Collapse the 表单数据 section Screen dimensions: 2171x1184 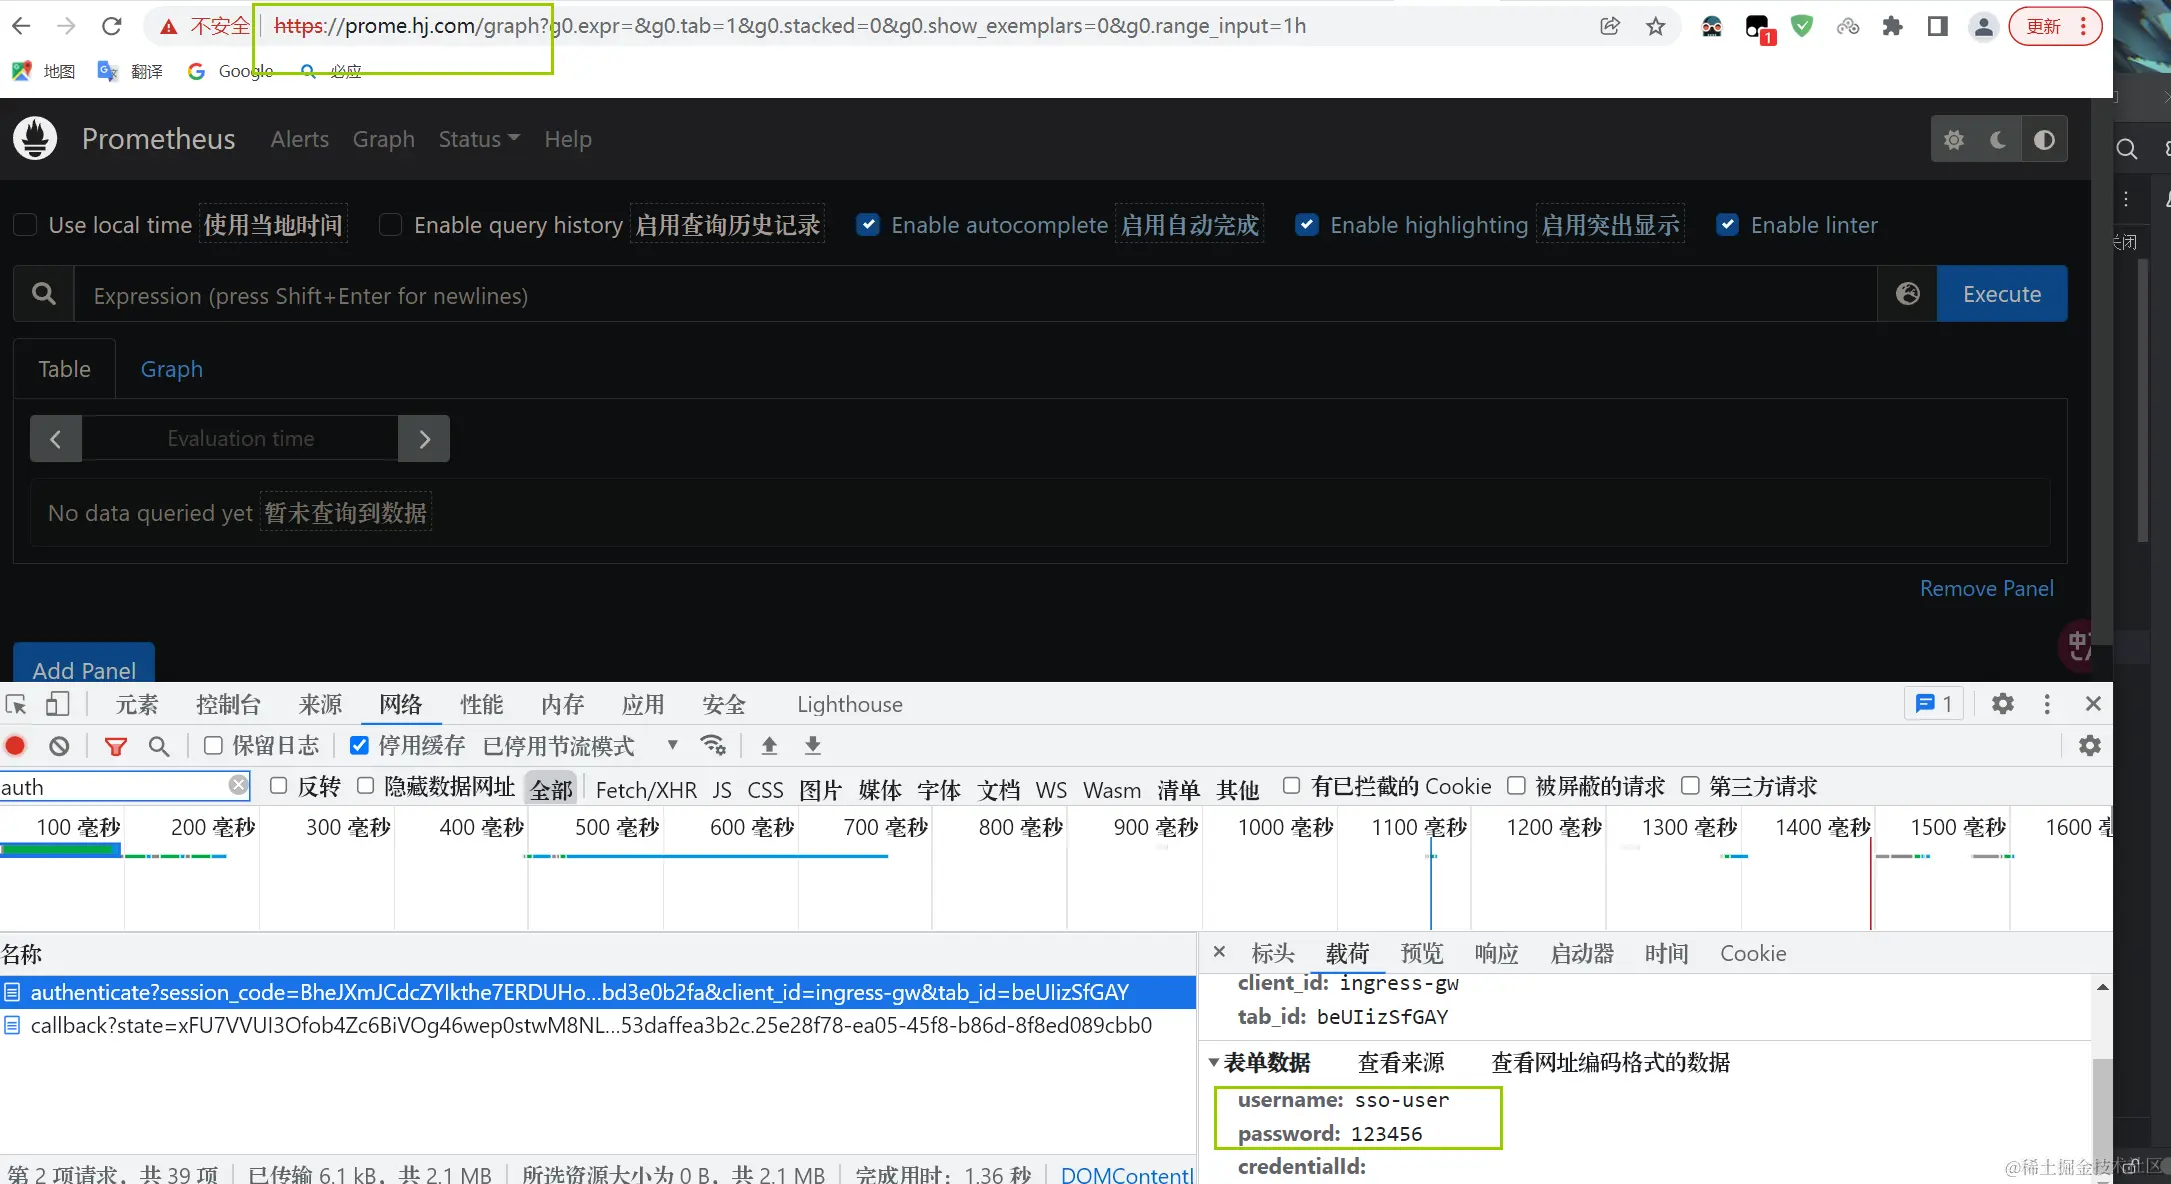click(1214, 1062)
